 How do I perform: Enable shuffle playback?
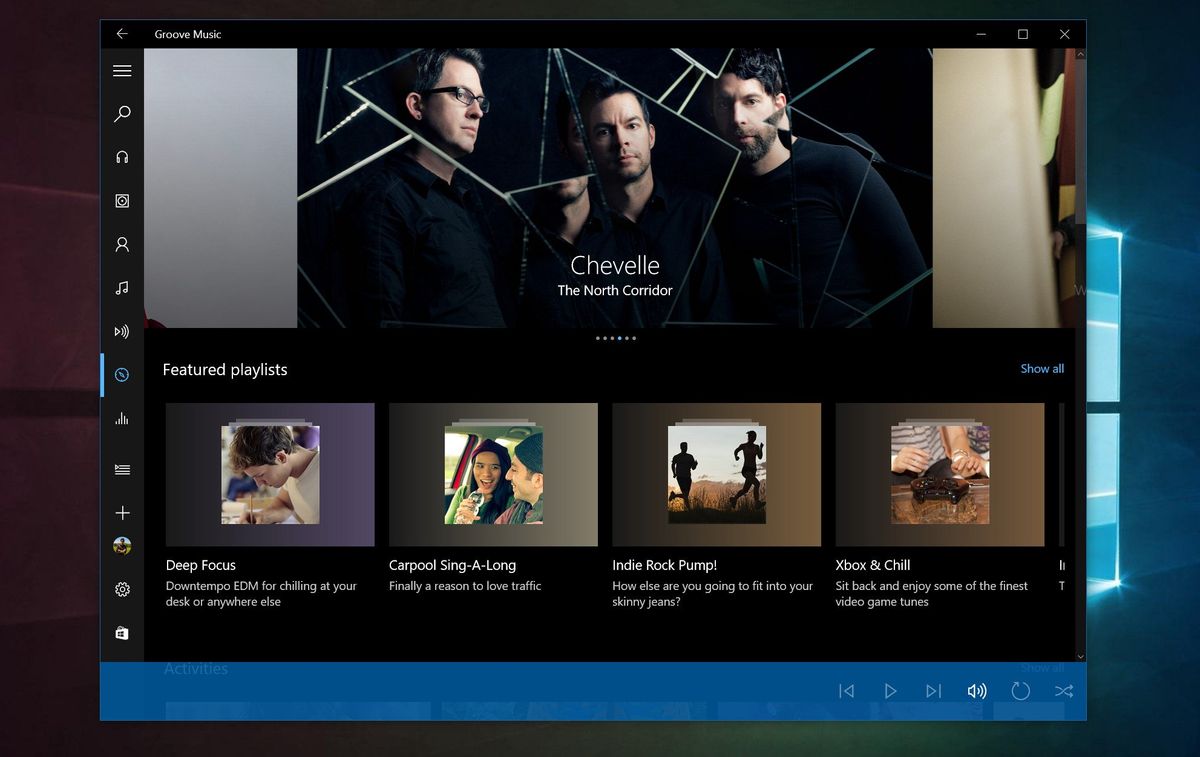click(x=1064, y=690)
